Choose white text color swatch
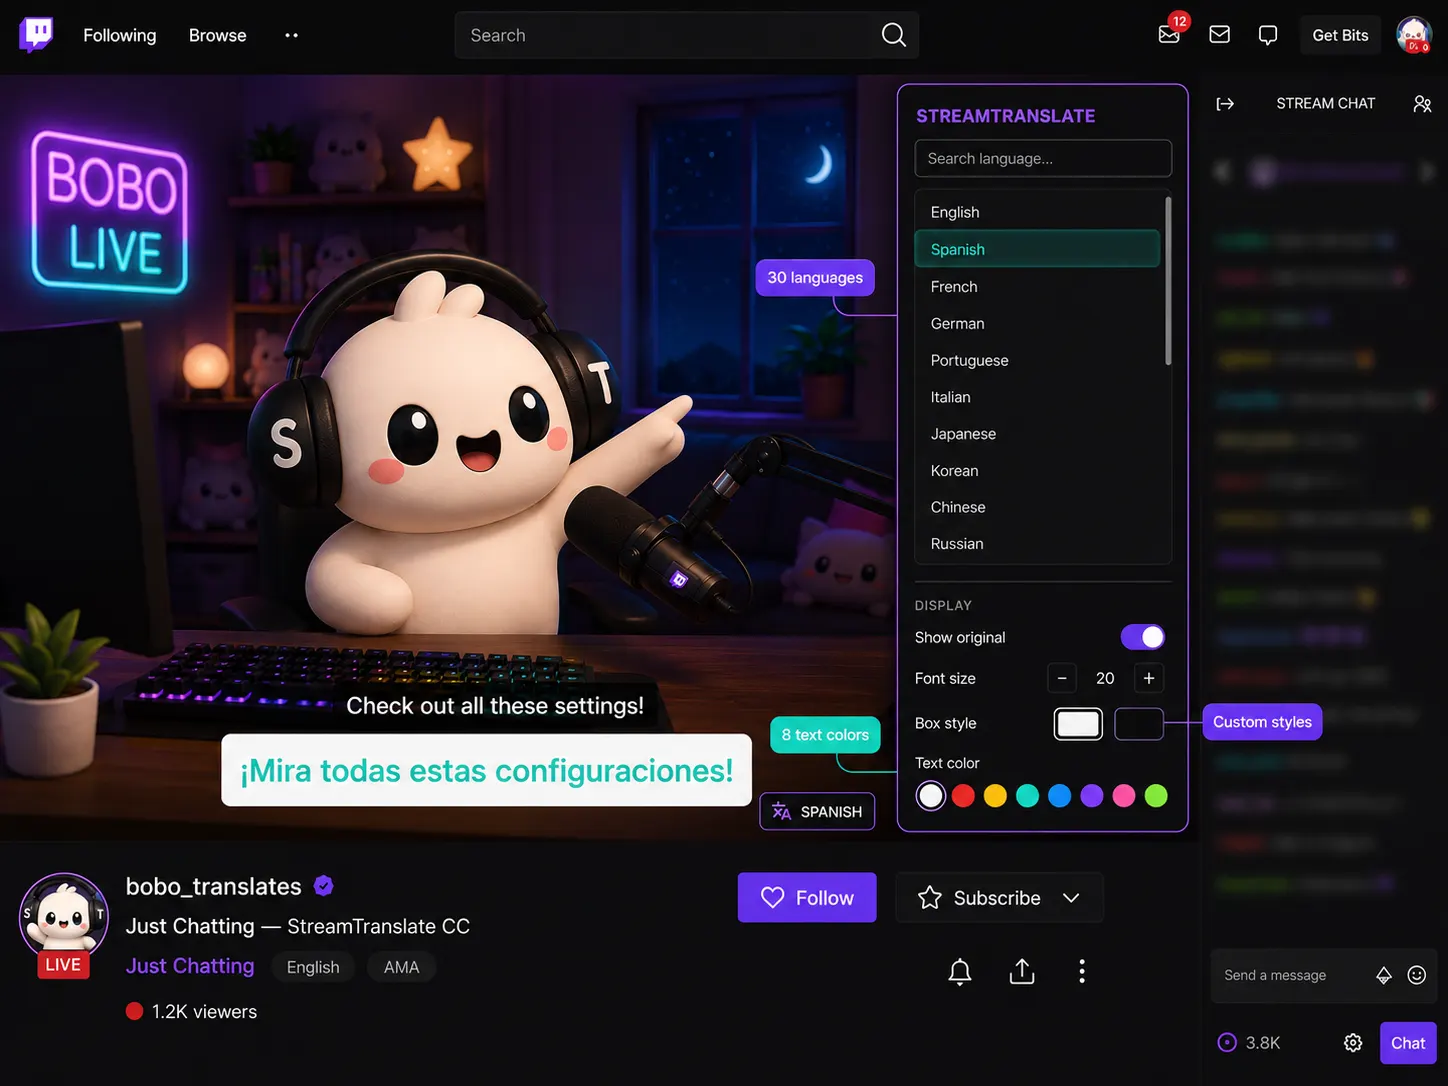This screenshot has width=1448, height=1086. (931, 796)
